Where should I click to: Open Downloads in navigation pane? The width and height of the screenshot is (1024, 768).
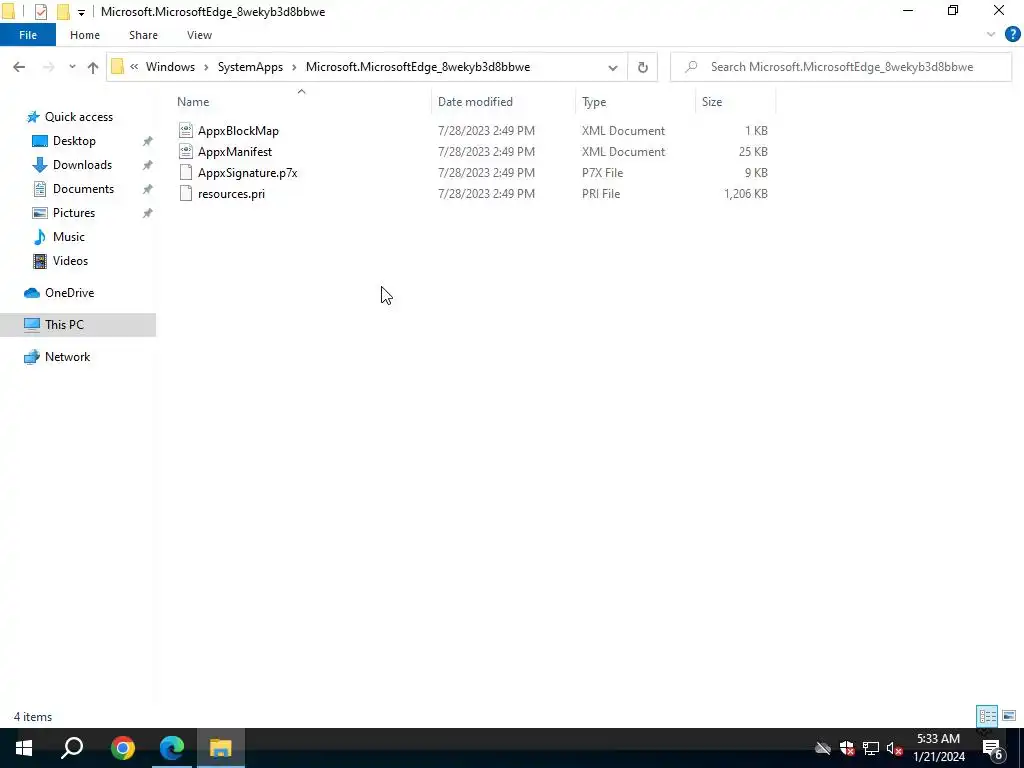pos(82,165)
